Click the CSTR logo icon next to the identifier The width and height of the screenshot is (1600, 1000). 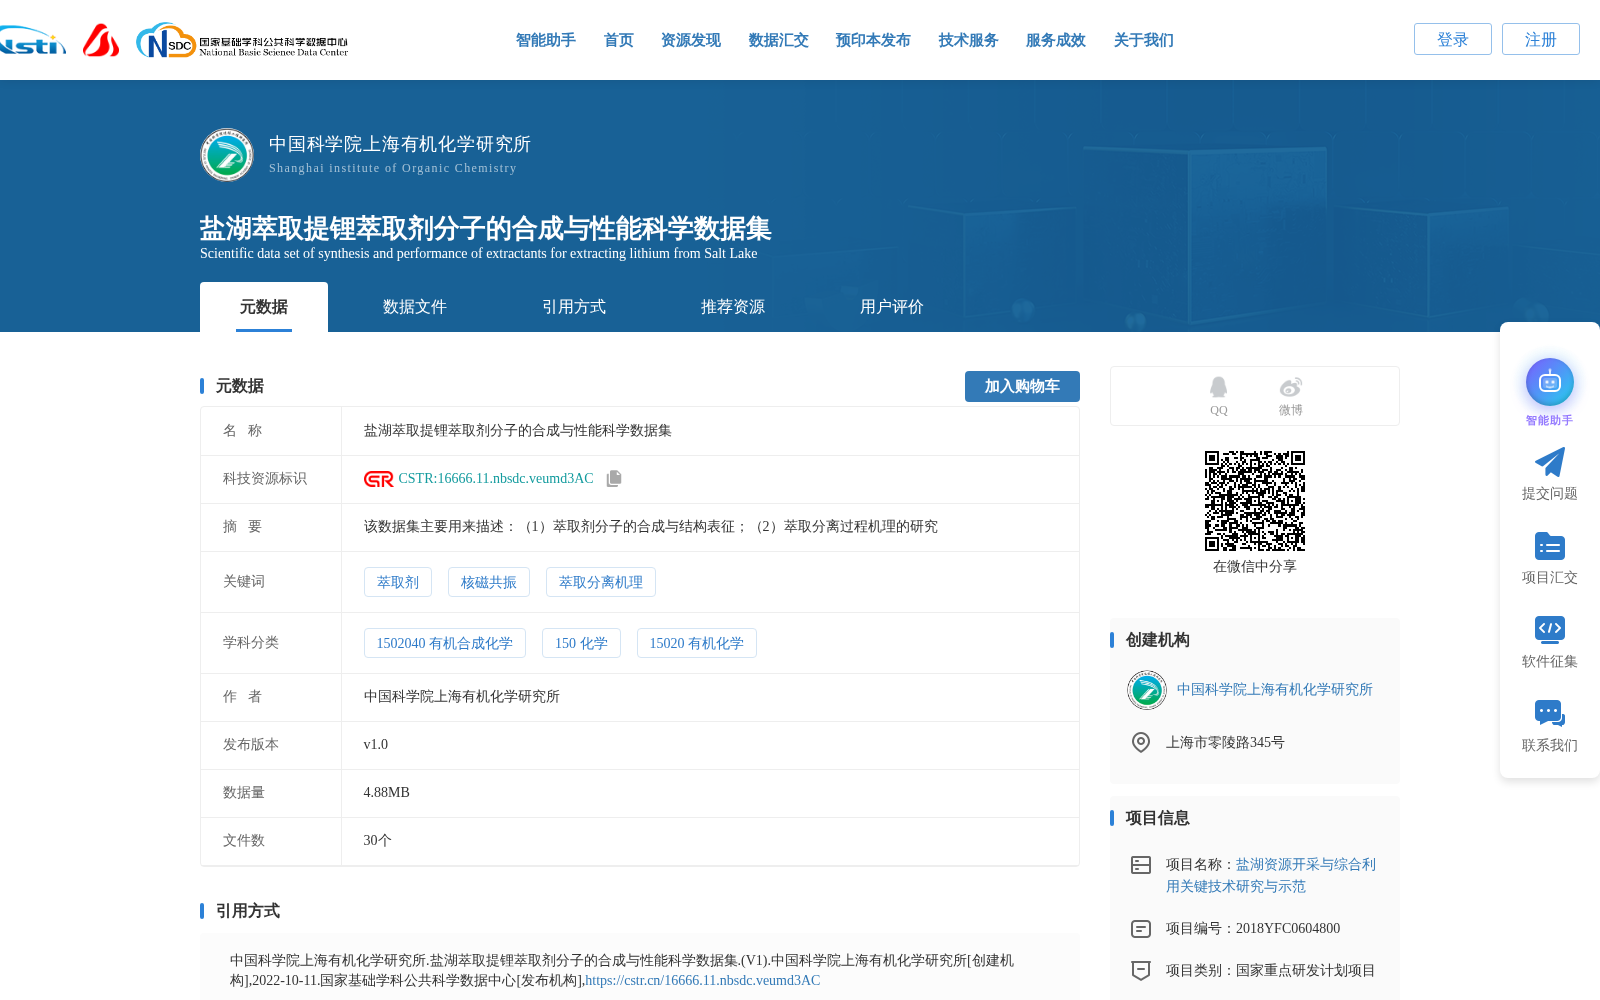point(378,479)
